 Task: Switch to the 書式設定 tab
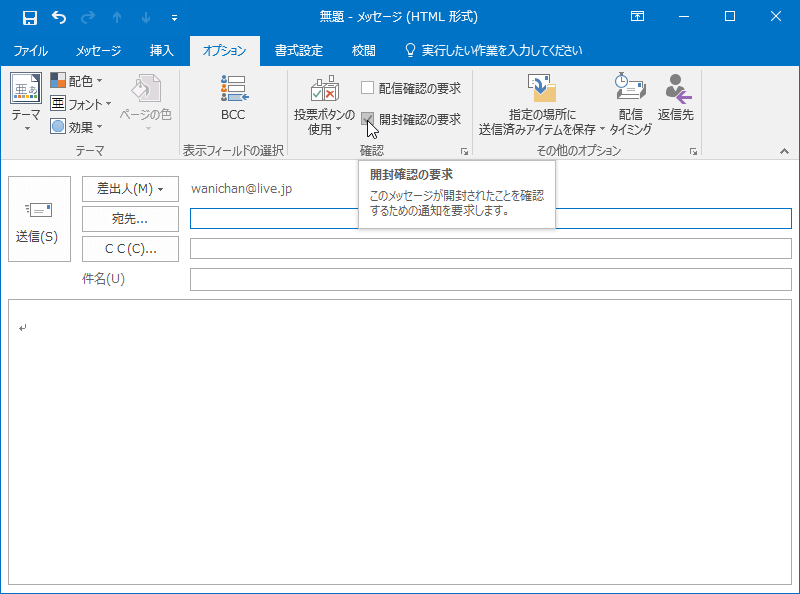point(298,48)
